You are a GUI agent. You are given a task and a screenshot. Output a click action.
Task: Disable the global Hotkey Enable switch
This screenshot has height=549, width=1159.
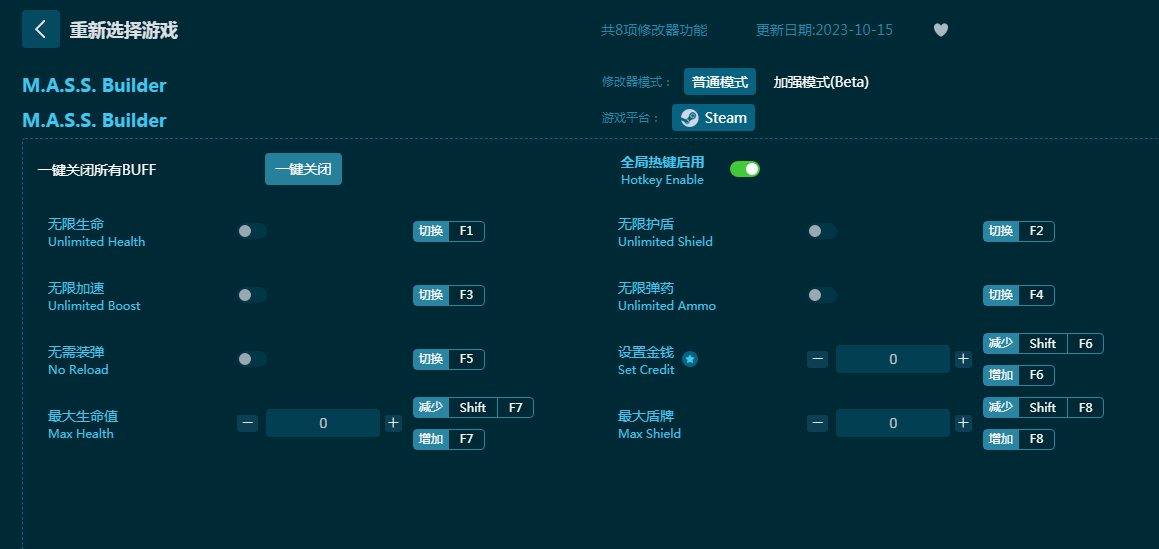[744, 169]
